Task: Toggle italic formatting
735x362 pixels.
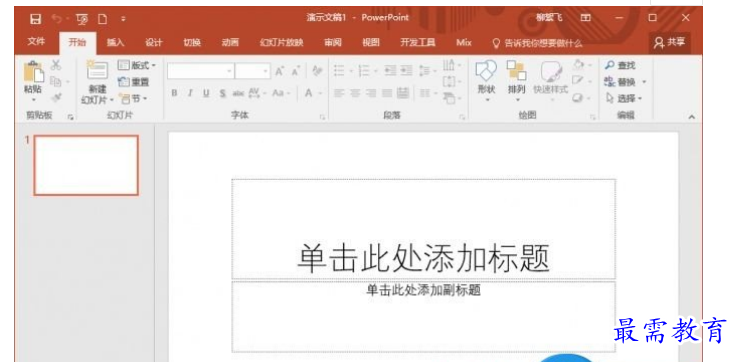Action: 190,93
